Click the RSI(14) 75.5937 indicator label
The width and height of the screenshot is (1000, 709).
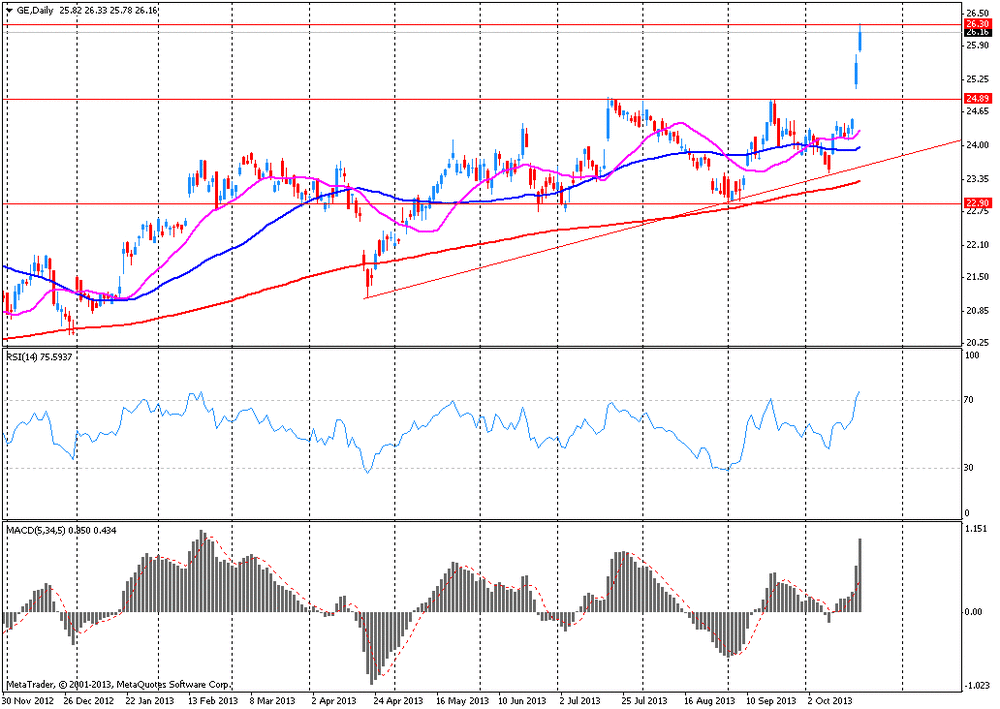(40, 357)
